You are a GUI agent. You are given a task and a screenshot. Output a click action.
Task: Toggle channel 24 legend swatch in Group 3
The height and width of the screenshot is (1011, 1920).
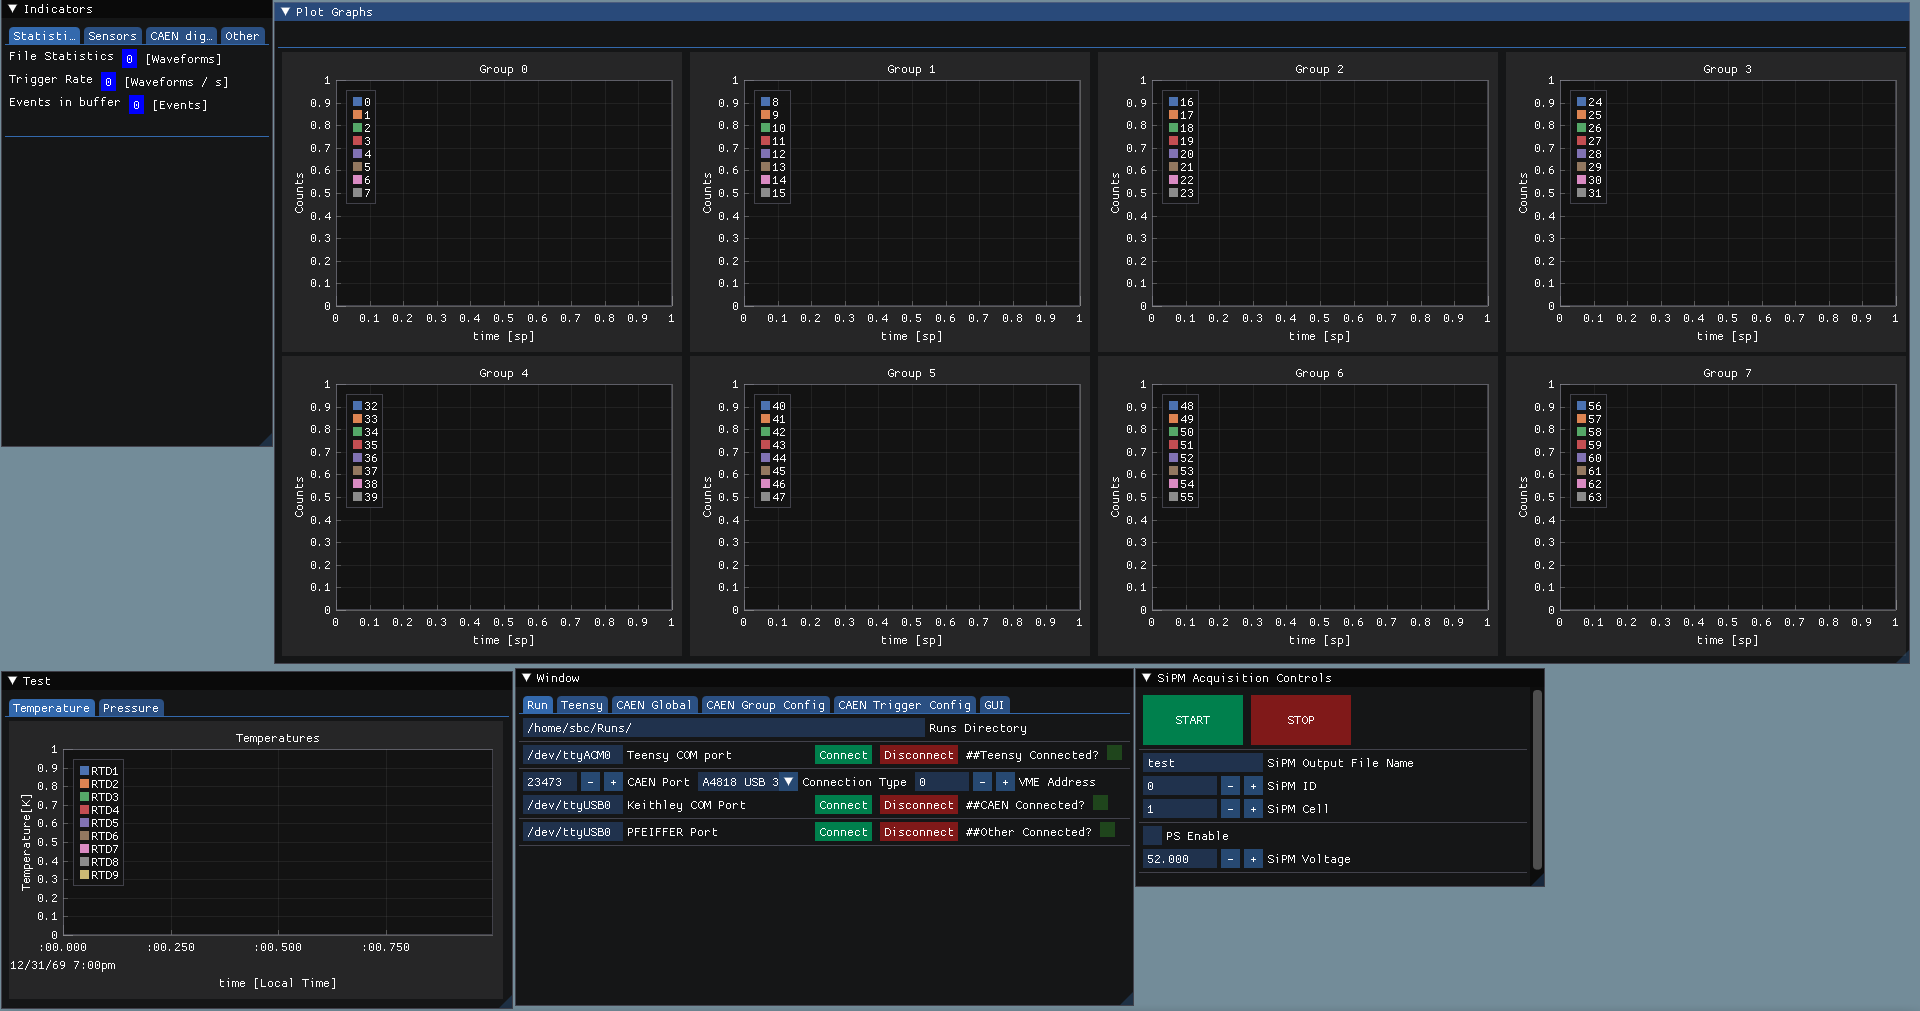click(x=1581, y=102)
